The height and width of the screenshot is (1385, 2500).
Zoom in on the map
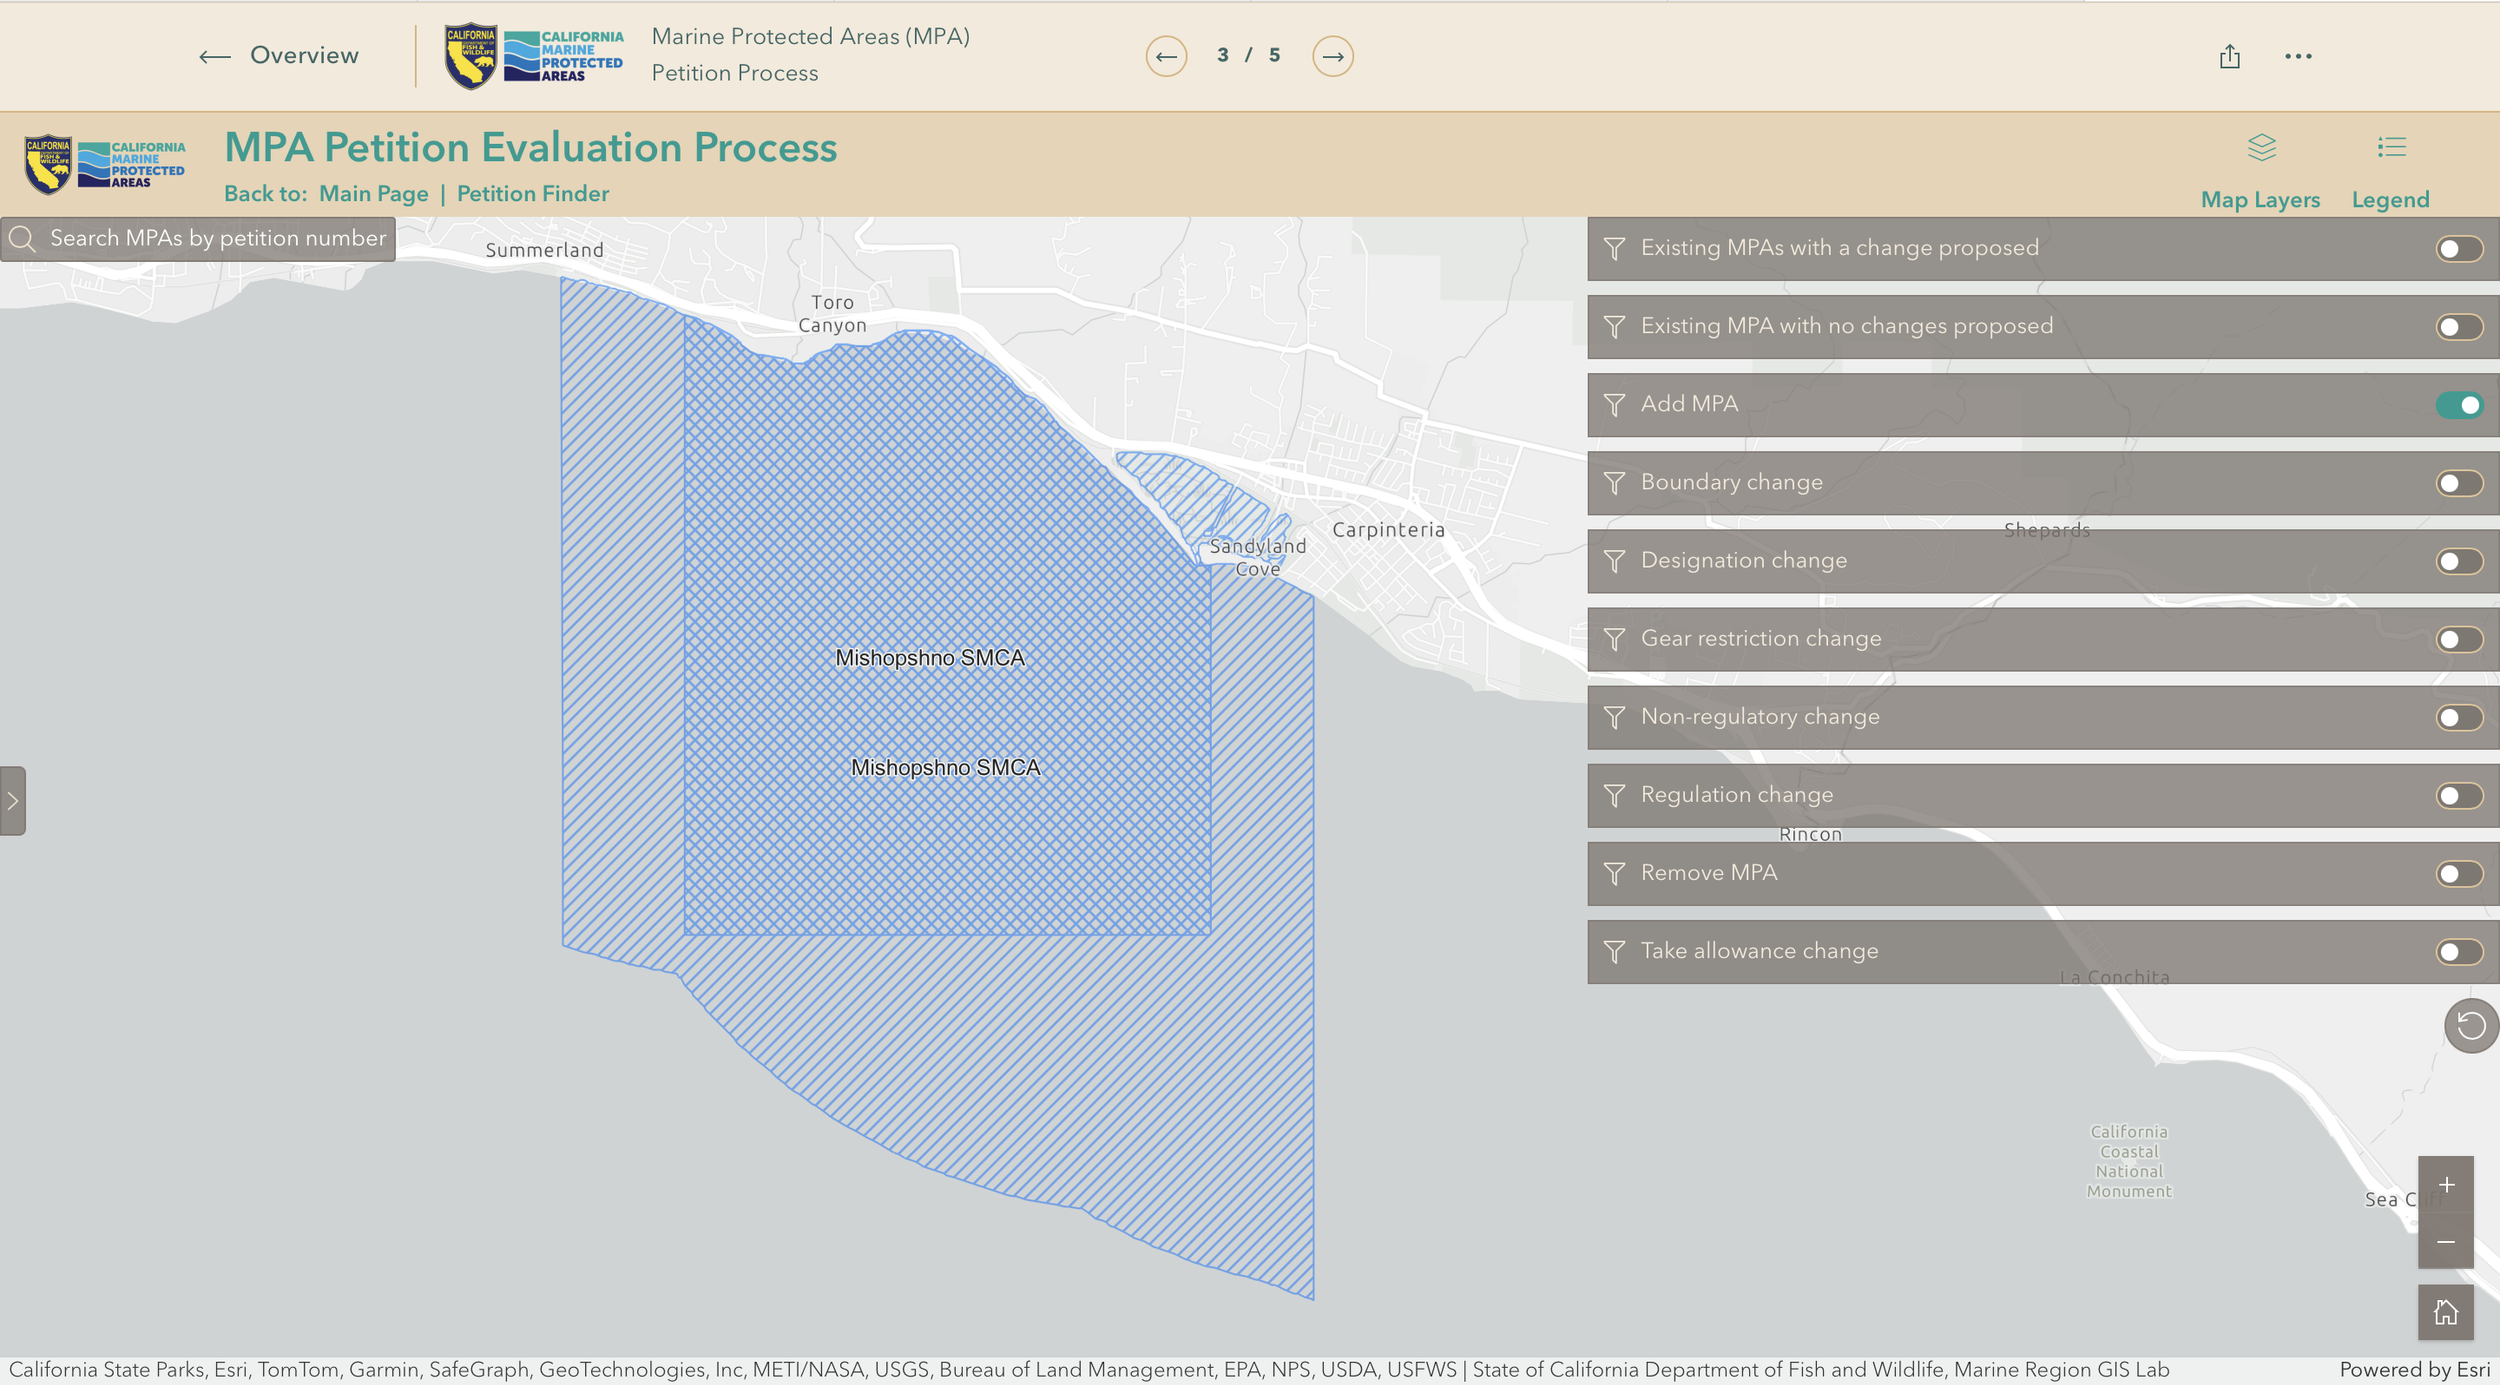tap(2445, 1185)
